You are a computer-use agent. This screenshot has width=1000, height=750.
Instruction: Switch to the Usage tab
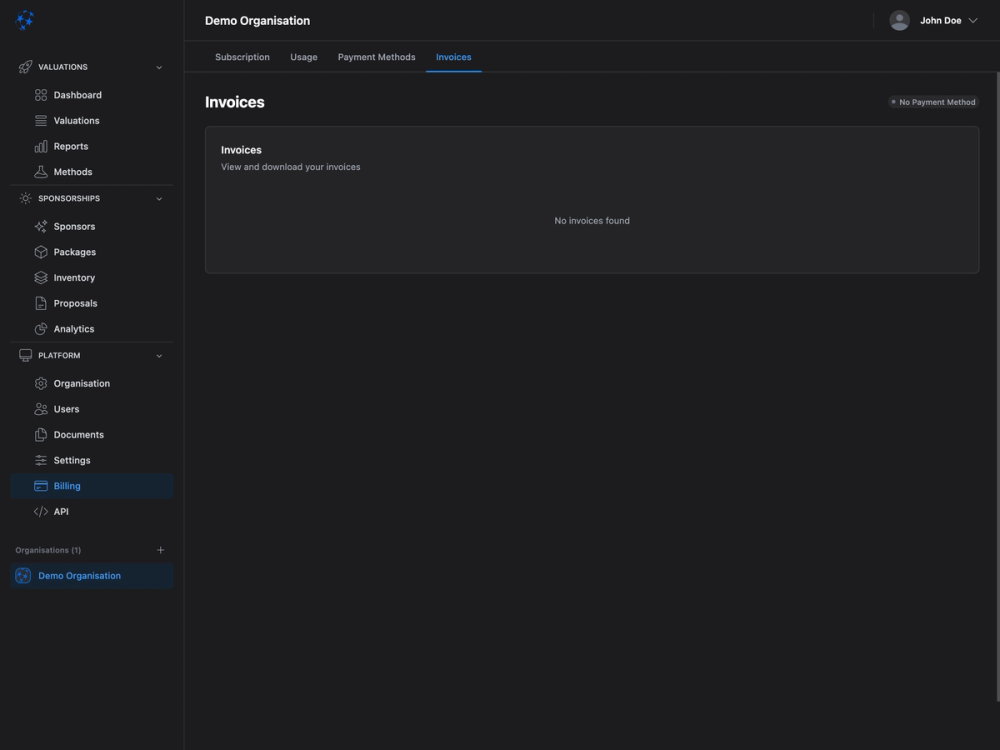pos(304,56)
